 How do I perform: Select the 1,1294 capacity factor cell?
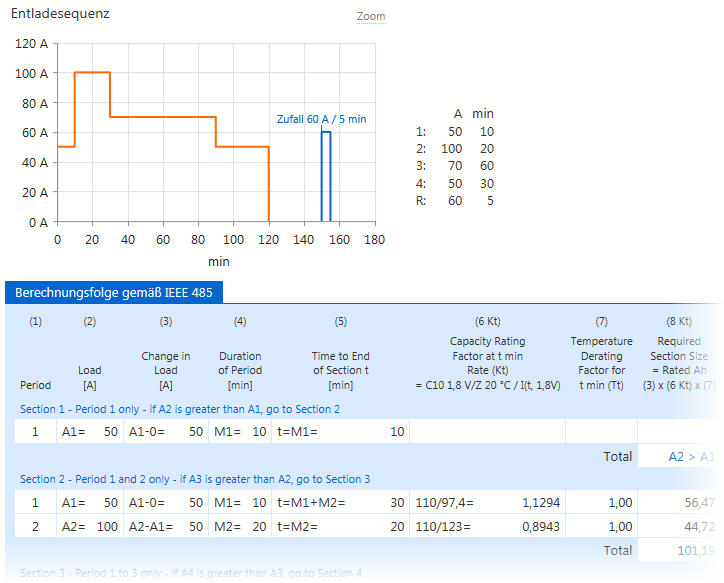click(541, 503)
